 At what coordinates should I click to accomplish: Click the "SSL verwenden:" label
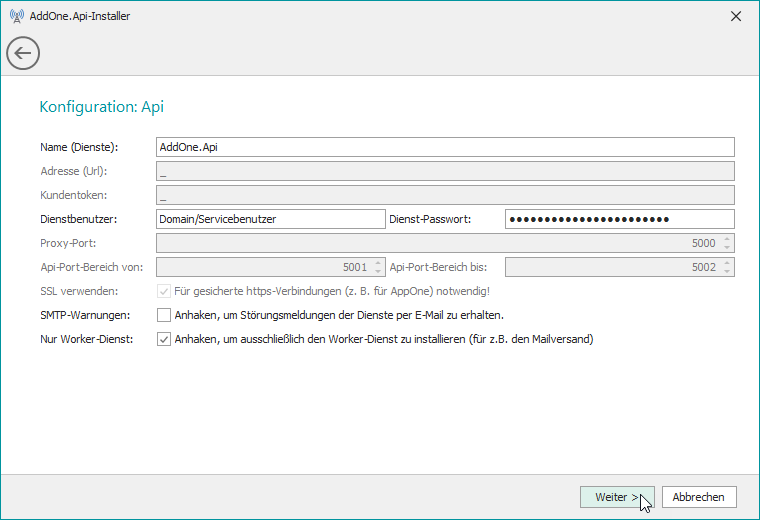(x=79, y=291)
